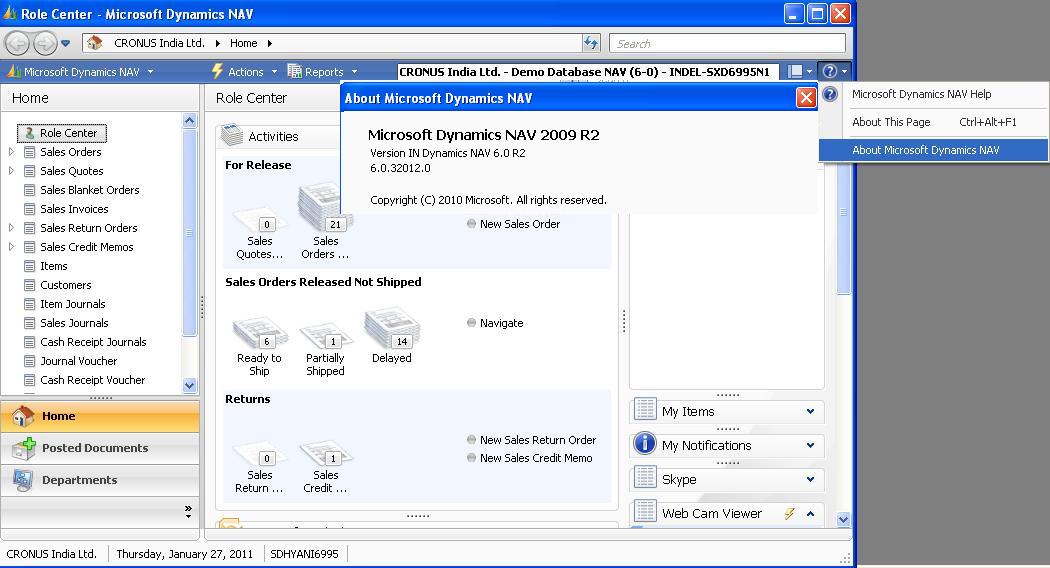1050x568 pixels.
Task: Expand the Sales Return Orders tree node
Action: coord(11,228)
